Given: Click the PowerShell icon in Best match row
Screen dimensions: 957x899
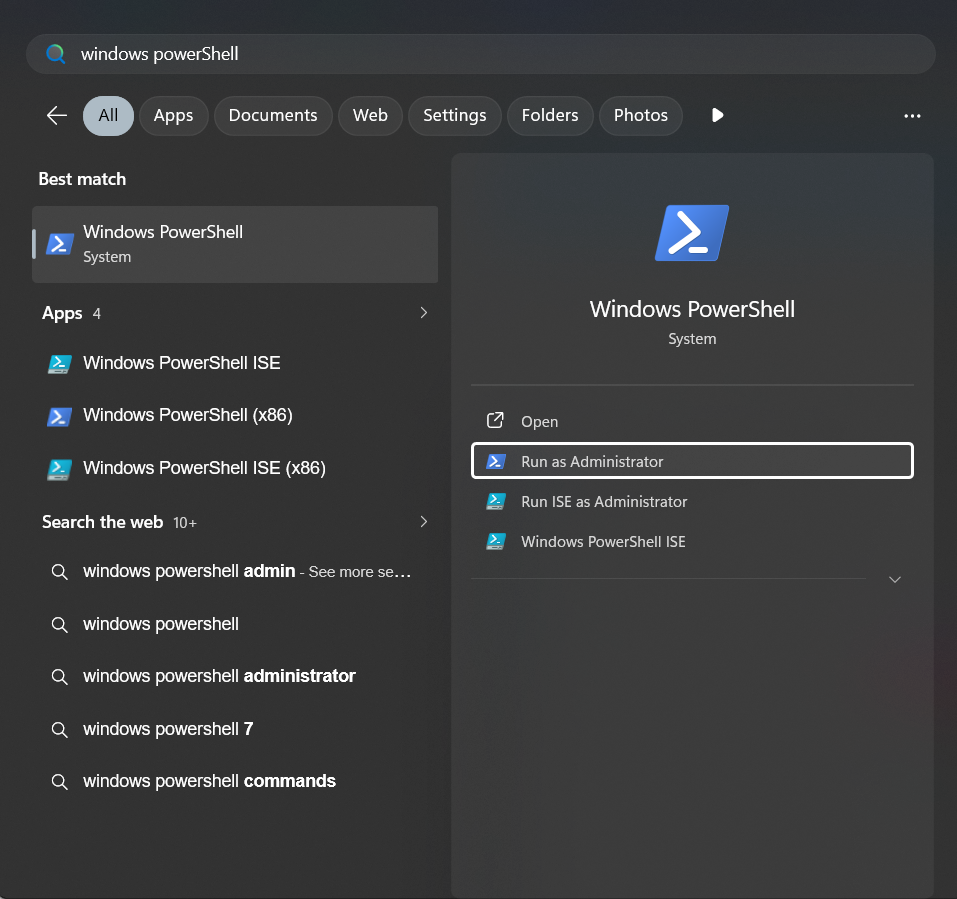Looking at the screenshot, I should (x=60, y=244).
